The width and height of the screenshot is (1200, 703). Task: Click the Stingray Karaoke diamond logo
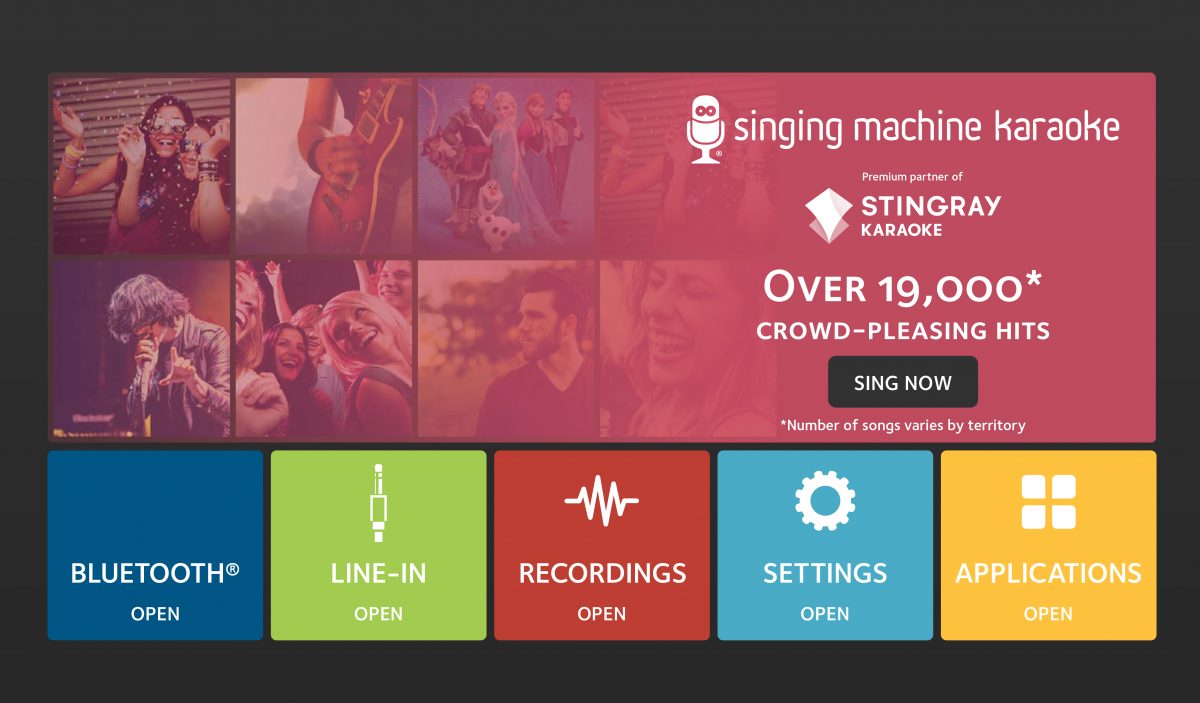[828, 216]
